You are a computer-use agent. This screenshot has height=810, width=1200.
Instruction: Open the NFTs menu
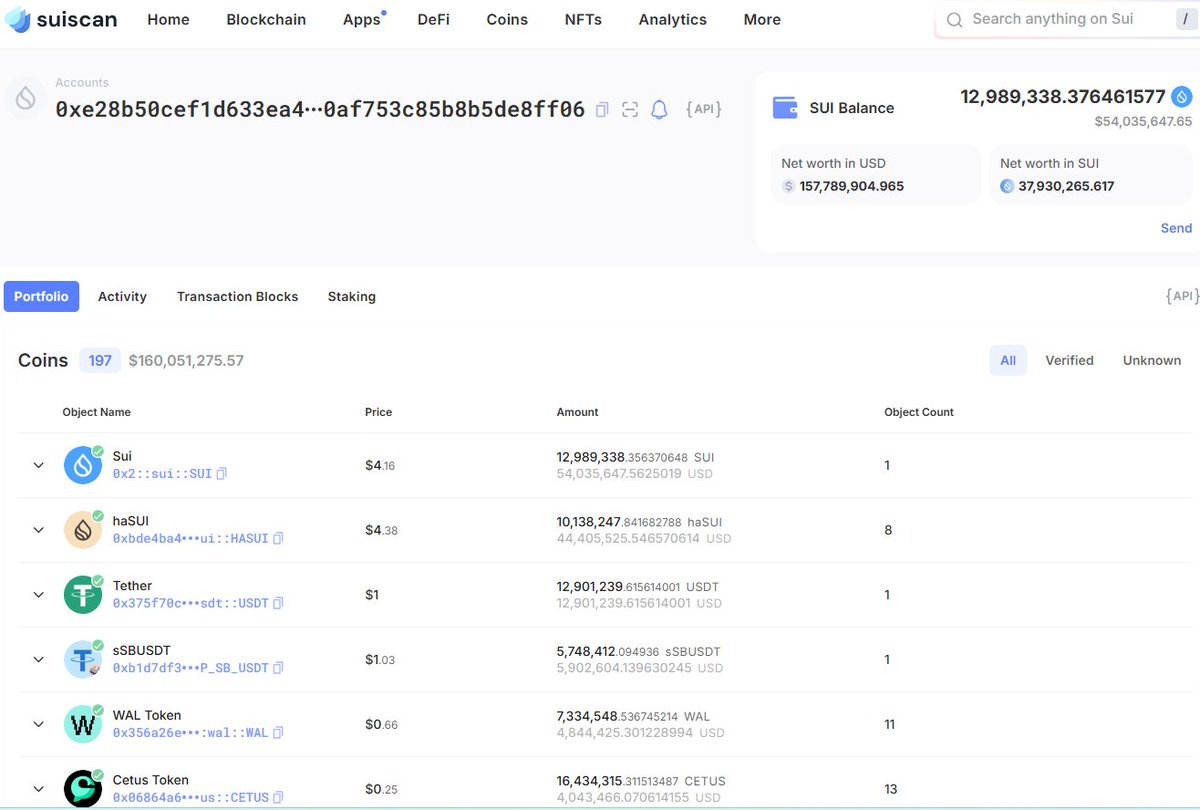tap(583, 19)
